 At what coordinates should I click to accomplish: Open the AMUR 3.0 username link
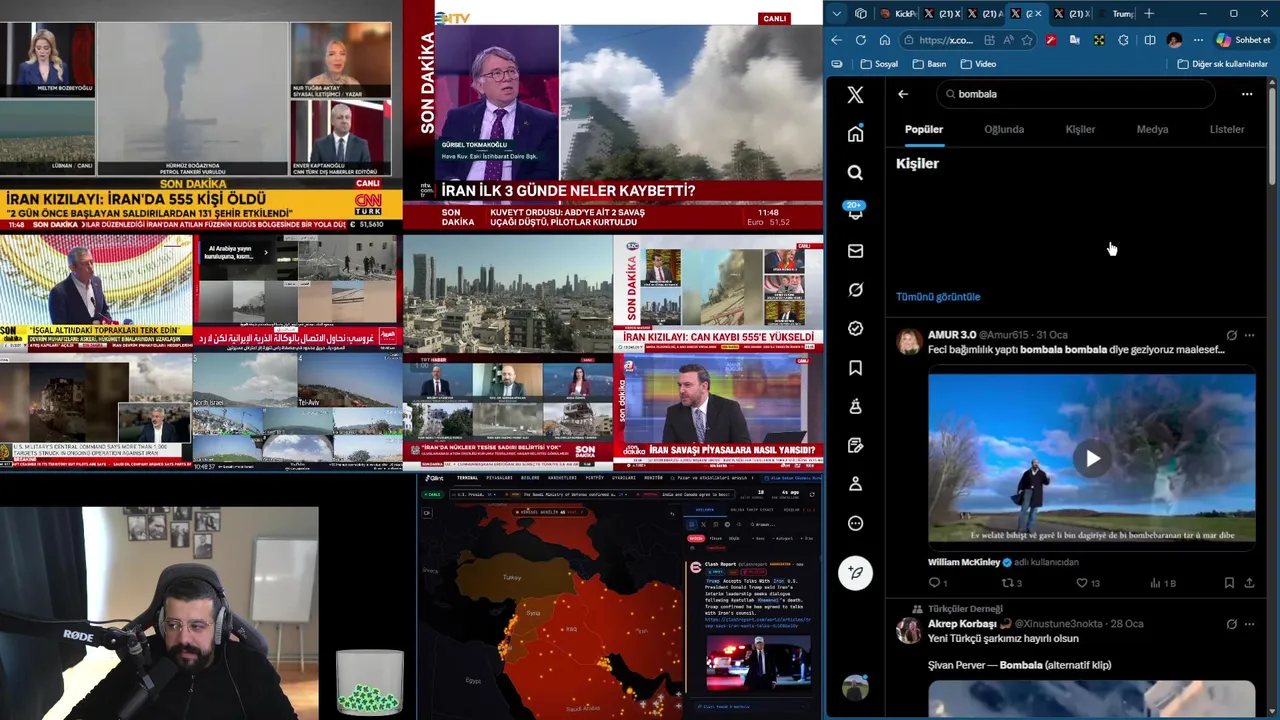pyautogui.click(x=952, y=335)
